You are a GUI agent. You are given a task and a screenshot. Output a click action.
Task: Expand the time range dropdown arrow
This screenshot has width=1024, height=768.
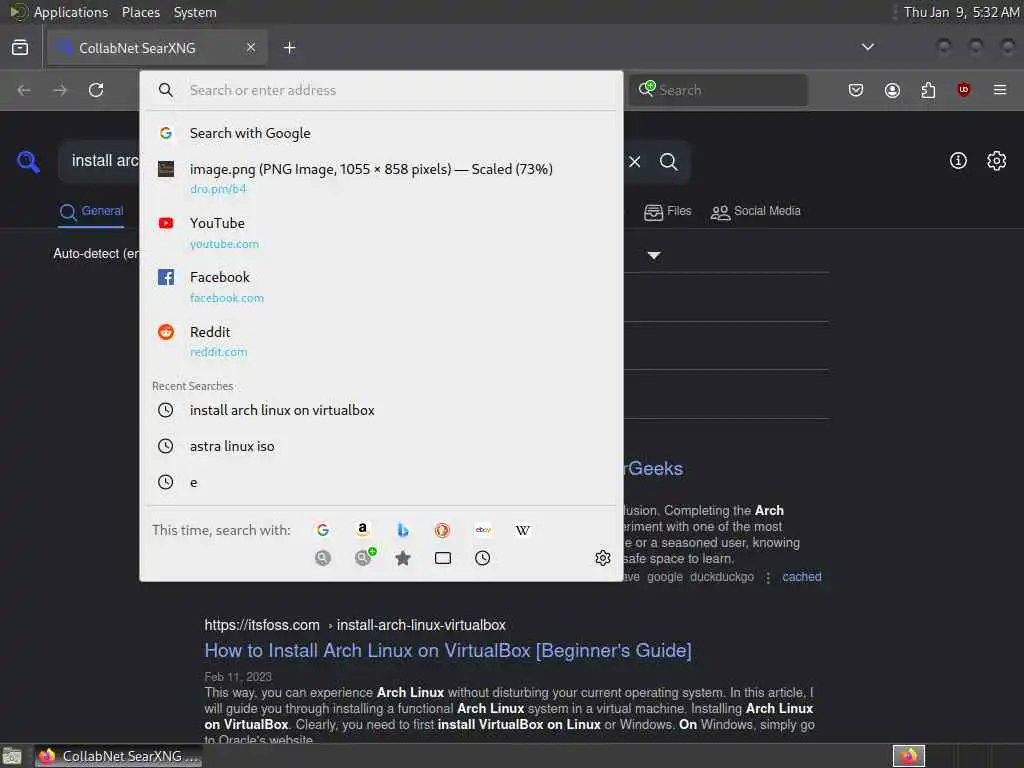click(654, 255)
